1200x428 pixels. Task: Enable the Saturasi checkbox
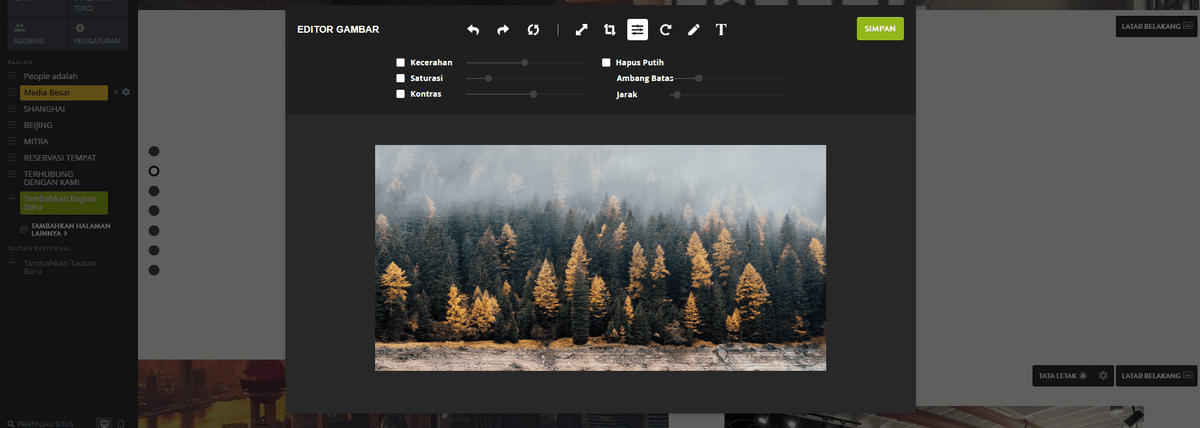click(400, 78)
